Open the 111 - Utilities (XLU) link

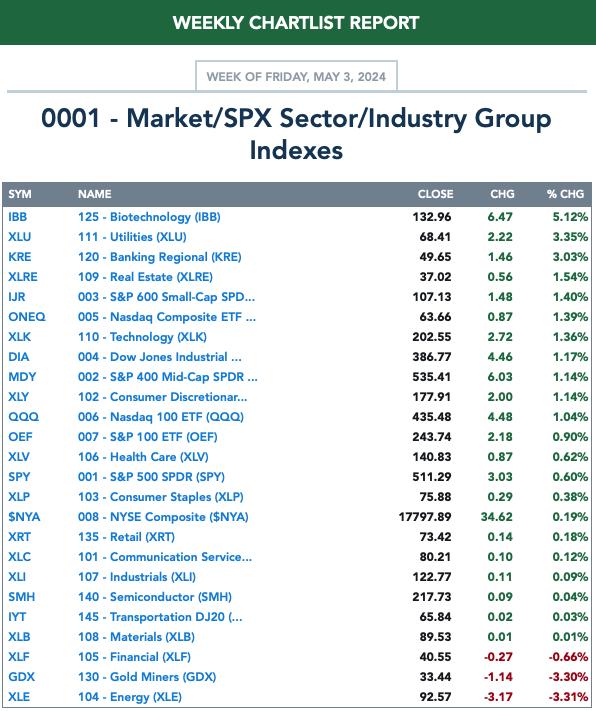[132, 237]
